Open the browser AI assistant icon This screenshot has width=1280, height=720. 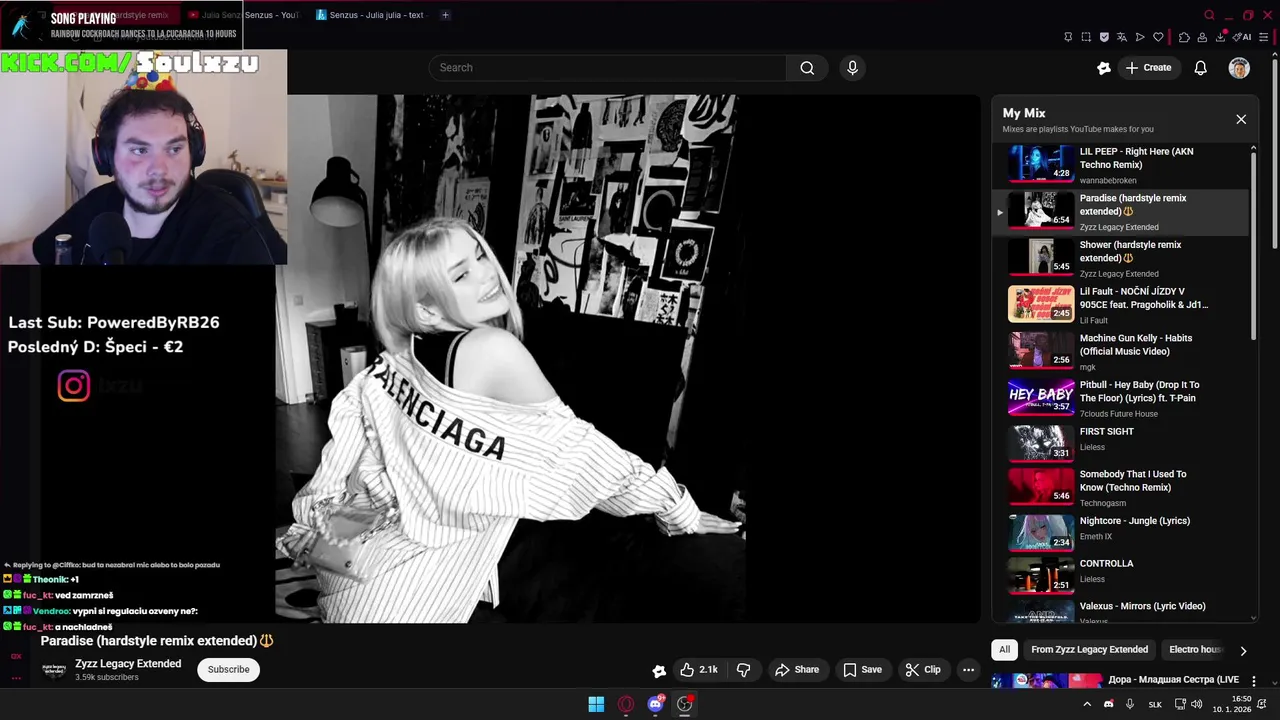pyautogui.click(x=1243, y=37)
